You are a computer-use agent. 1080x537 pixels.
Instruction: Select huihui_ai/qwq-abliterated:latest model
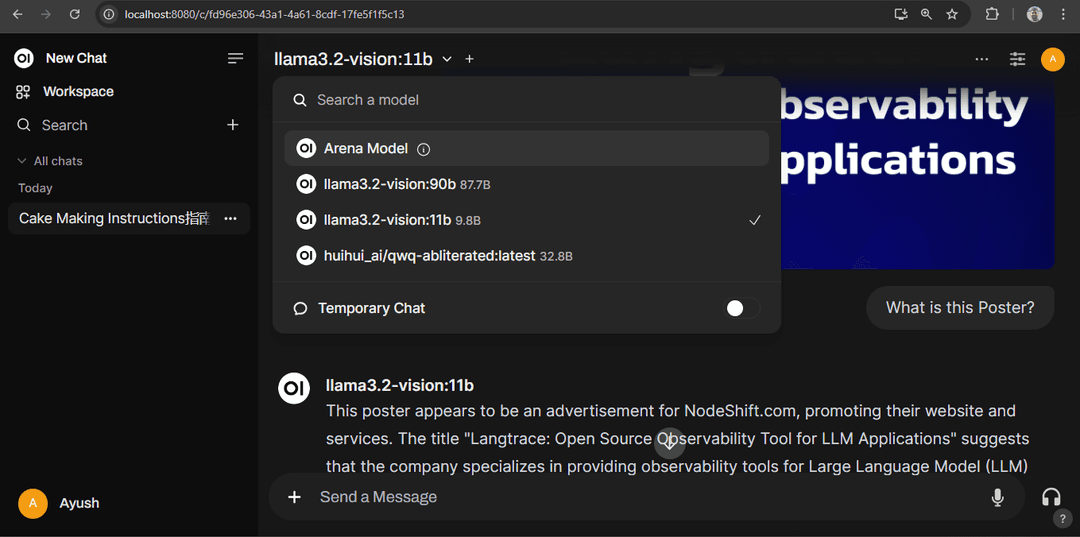coord(526,256)
